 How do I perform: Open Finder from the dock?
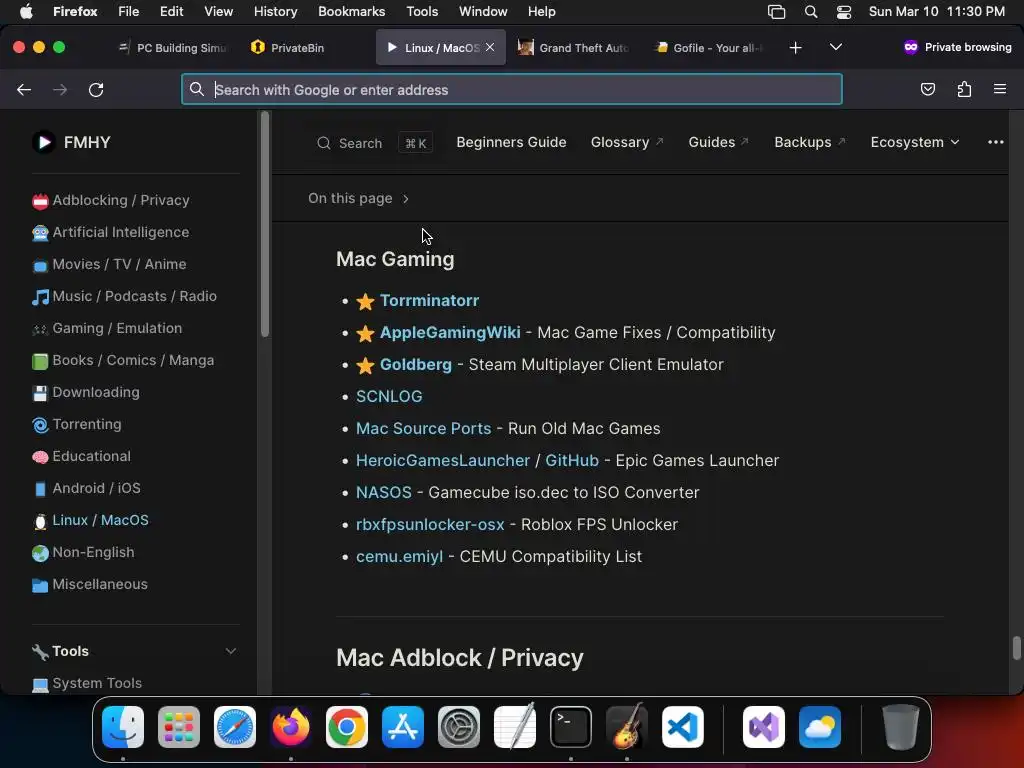point(123,727)
